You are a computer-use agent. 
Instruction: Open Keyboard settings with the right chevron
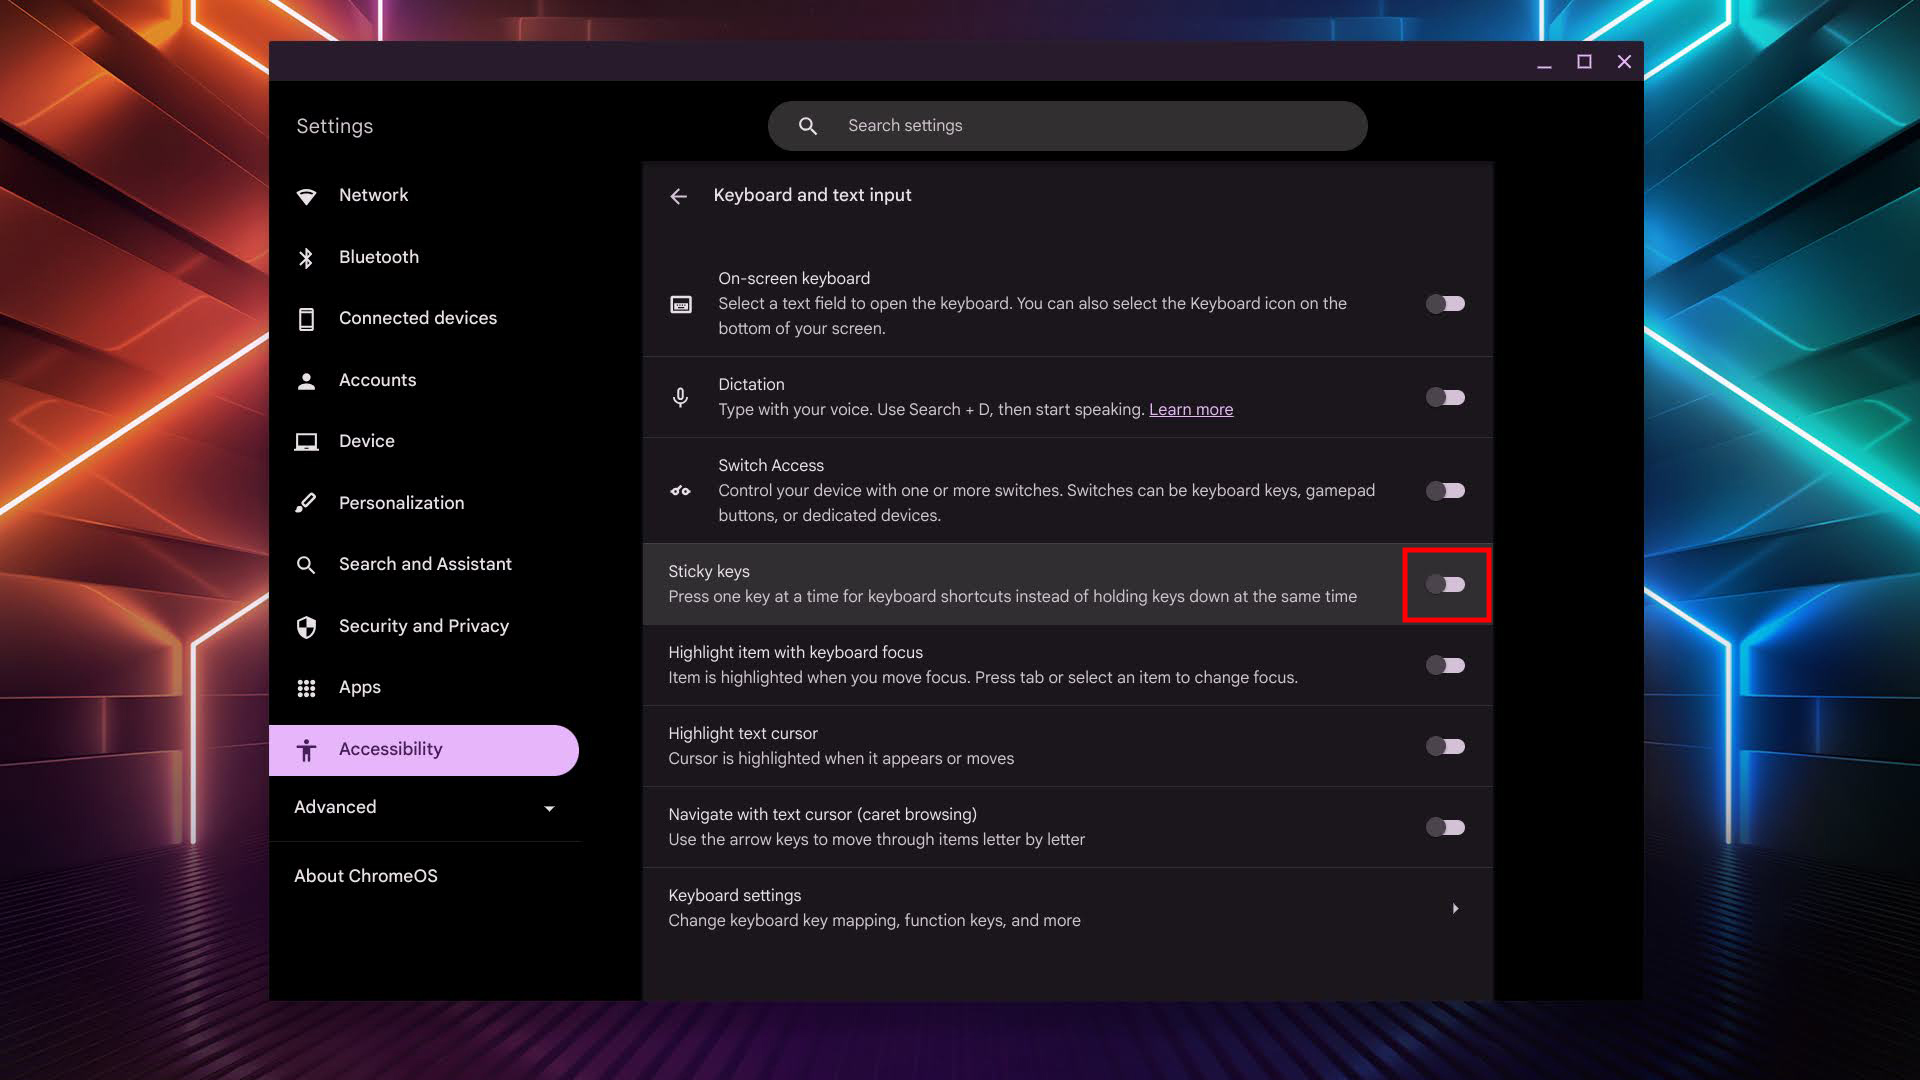click(x=1455, y=909)
